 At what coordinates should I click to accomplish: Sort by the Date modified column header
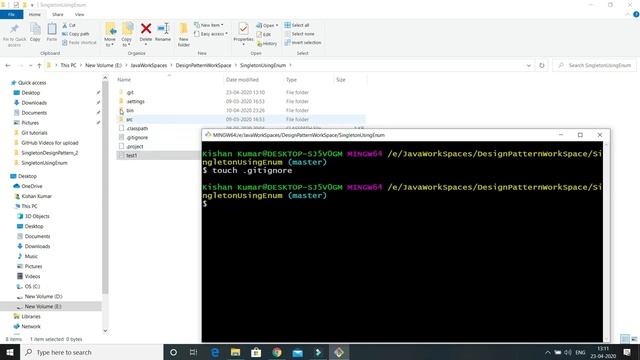coord(242,80)
